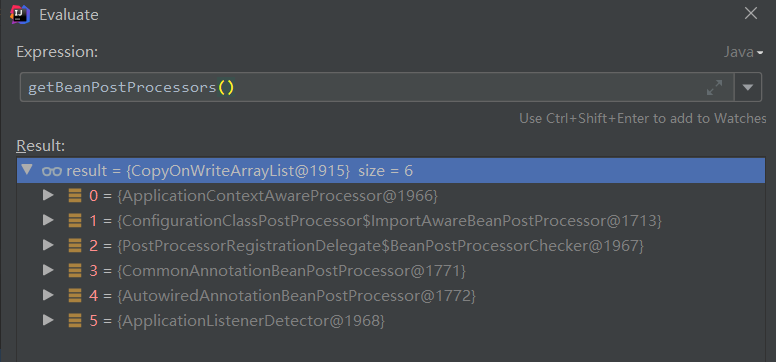Click the element icon of entry 3
The height and width of the screenshot is (362, 776).
[75, 271]
